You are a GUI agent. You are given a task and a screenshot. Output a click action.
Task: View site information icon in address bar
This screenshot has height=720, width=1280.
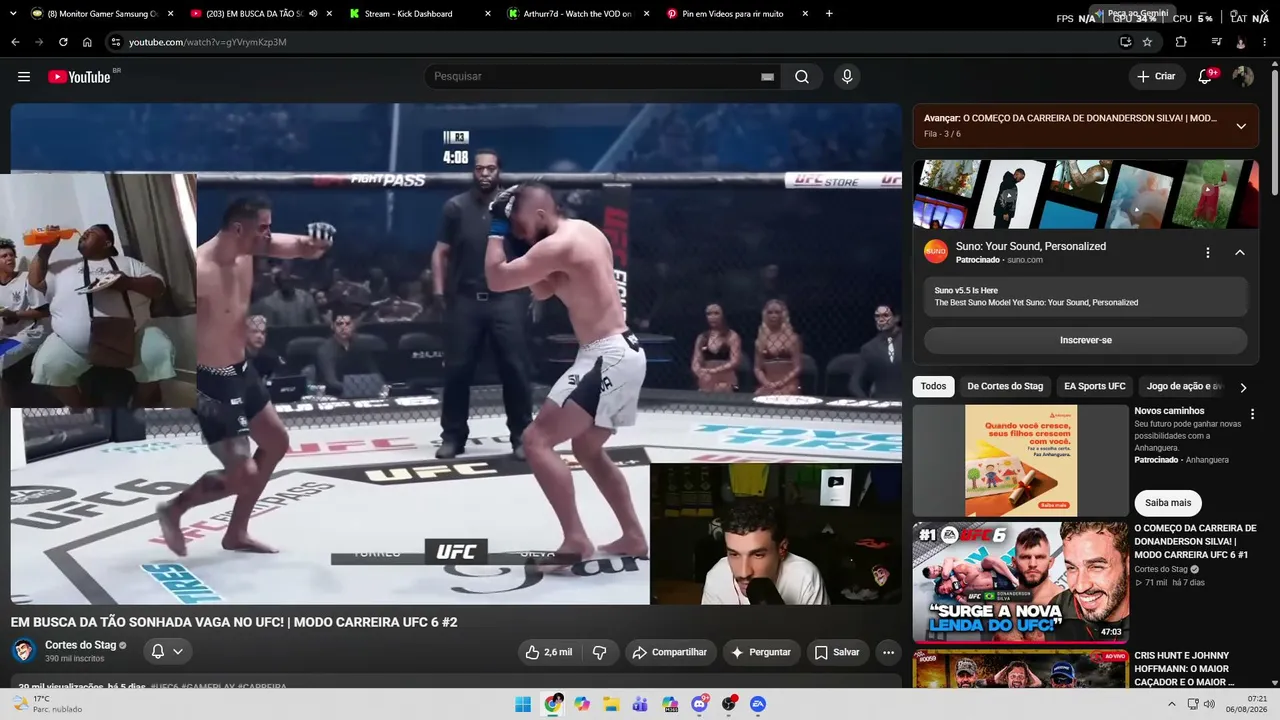pyautogui.click(x=116, y=42)
